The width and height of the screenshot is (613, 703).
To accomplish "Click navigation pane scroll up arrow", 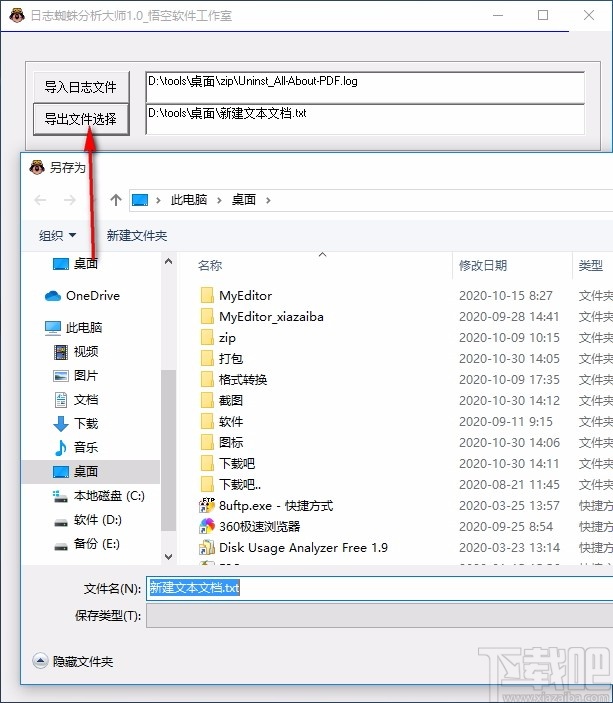I will point(169,261).
